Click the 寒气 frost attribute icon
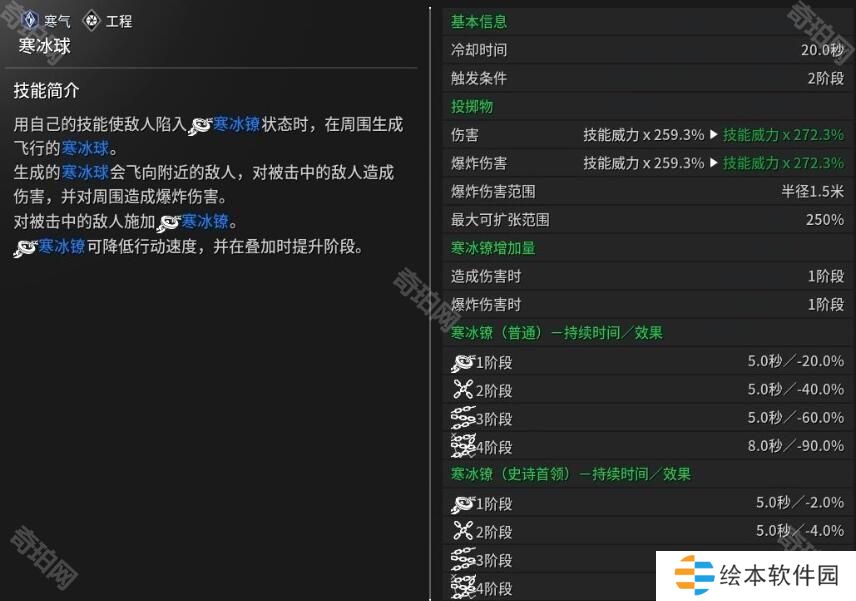The image size is (856, 601). pos(28,20)
